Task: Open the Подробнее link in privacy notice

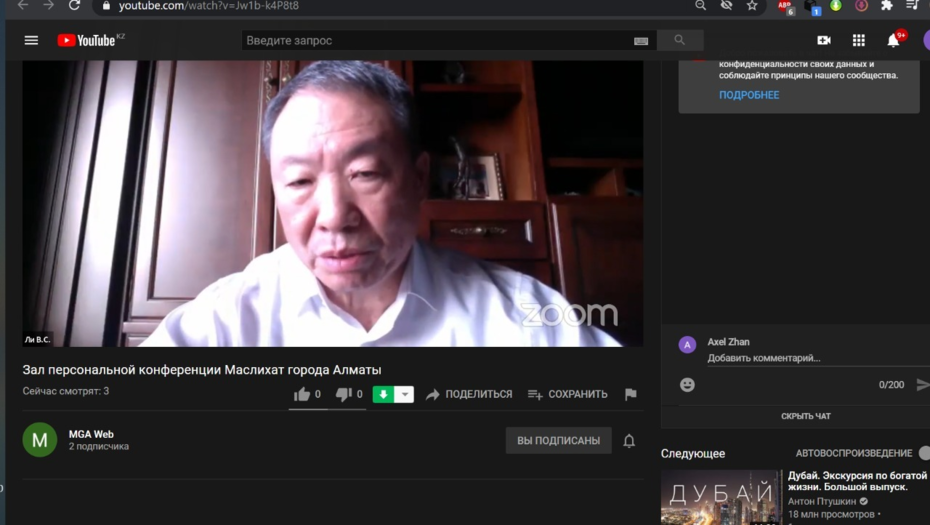Action: [x=748, y=95]
